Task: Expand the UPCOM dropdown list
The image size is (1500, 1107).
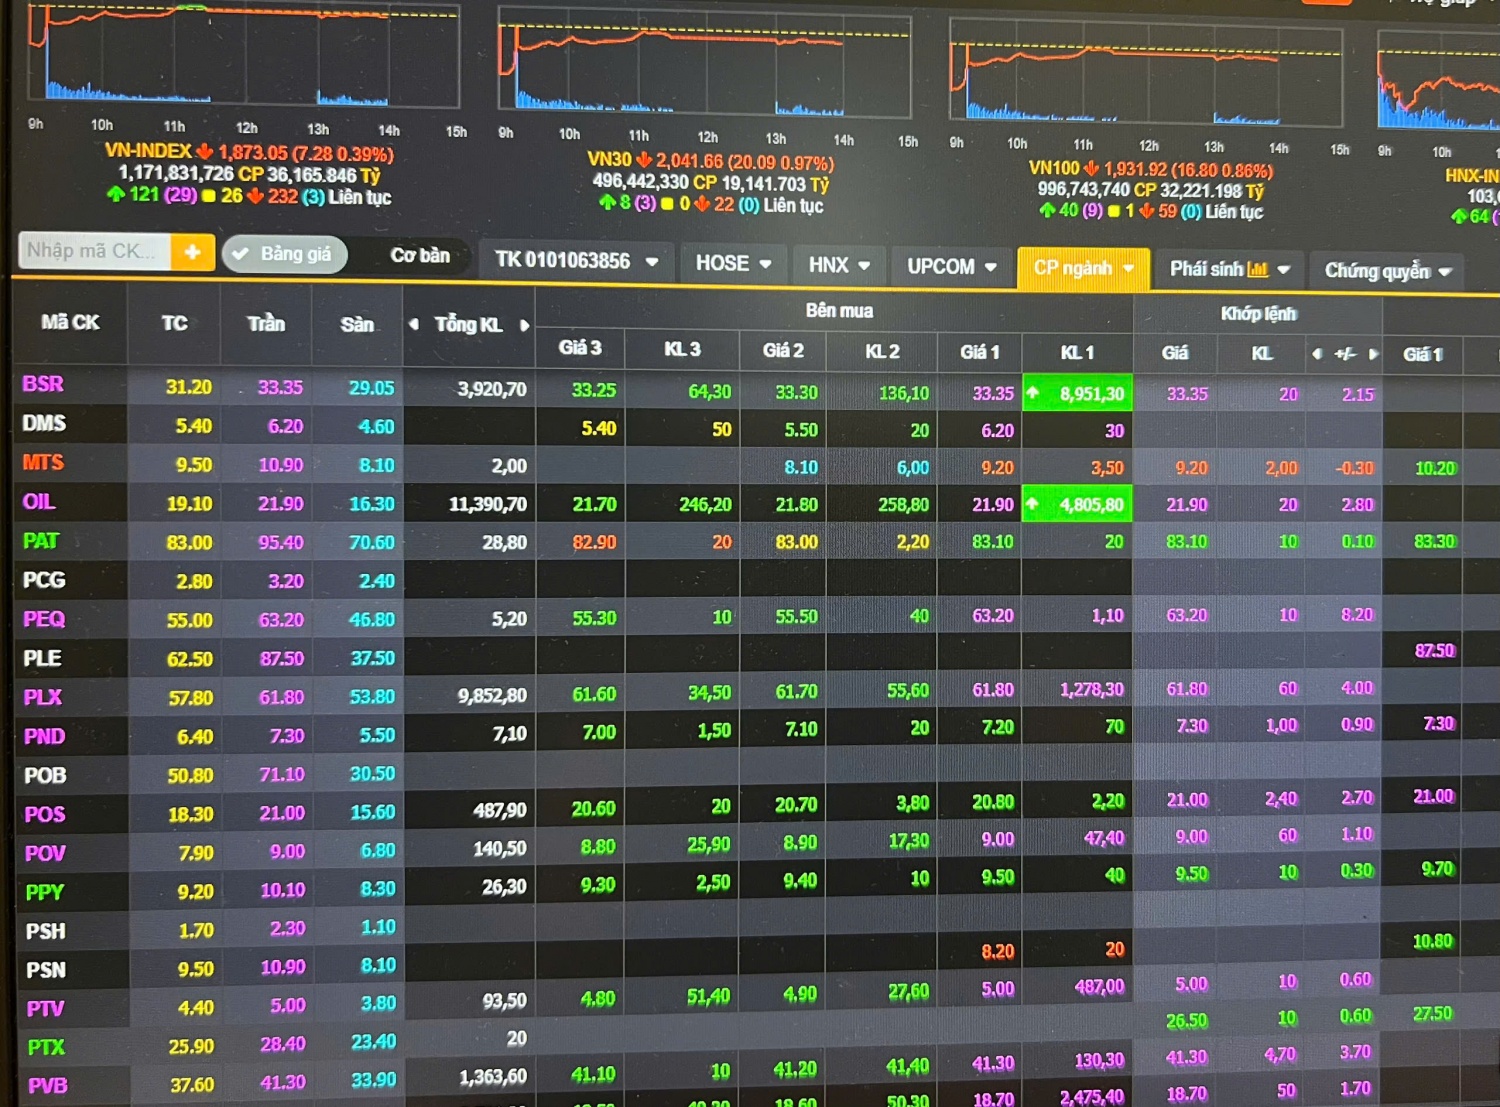Action: click(x=951, y=267)
